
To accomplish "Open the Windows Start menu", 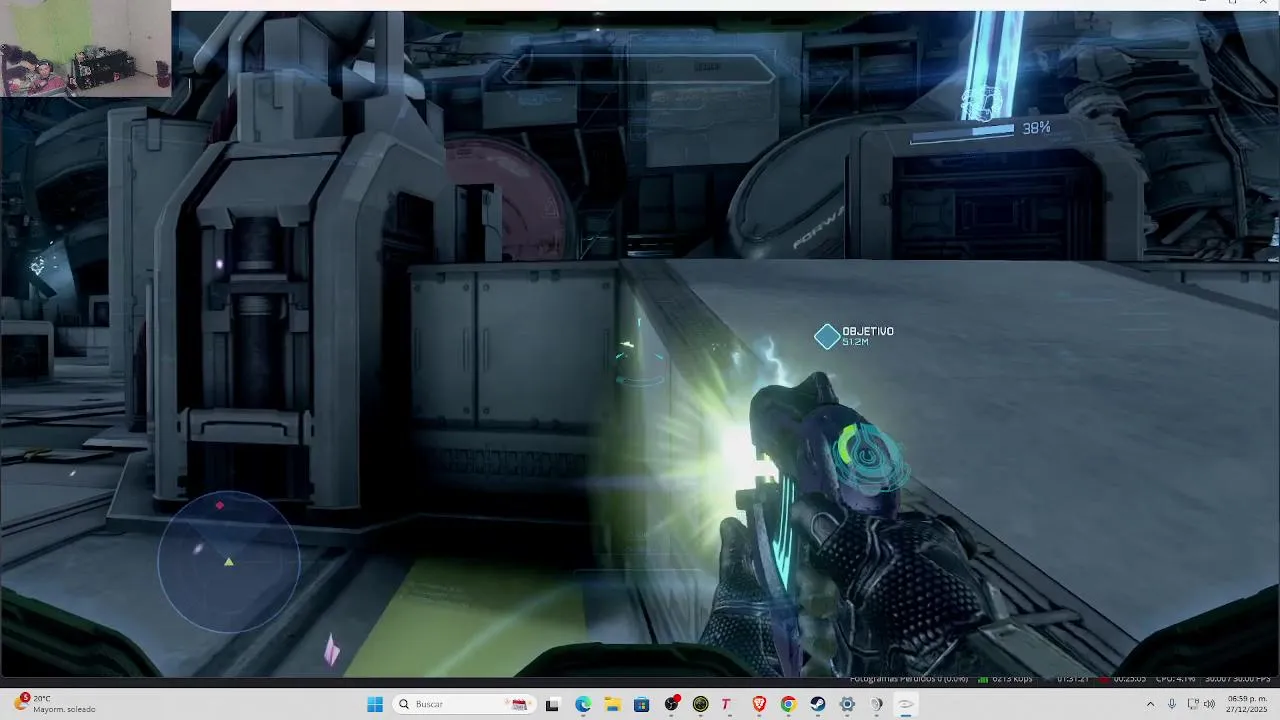I will coord(375,704).
